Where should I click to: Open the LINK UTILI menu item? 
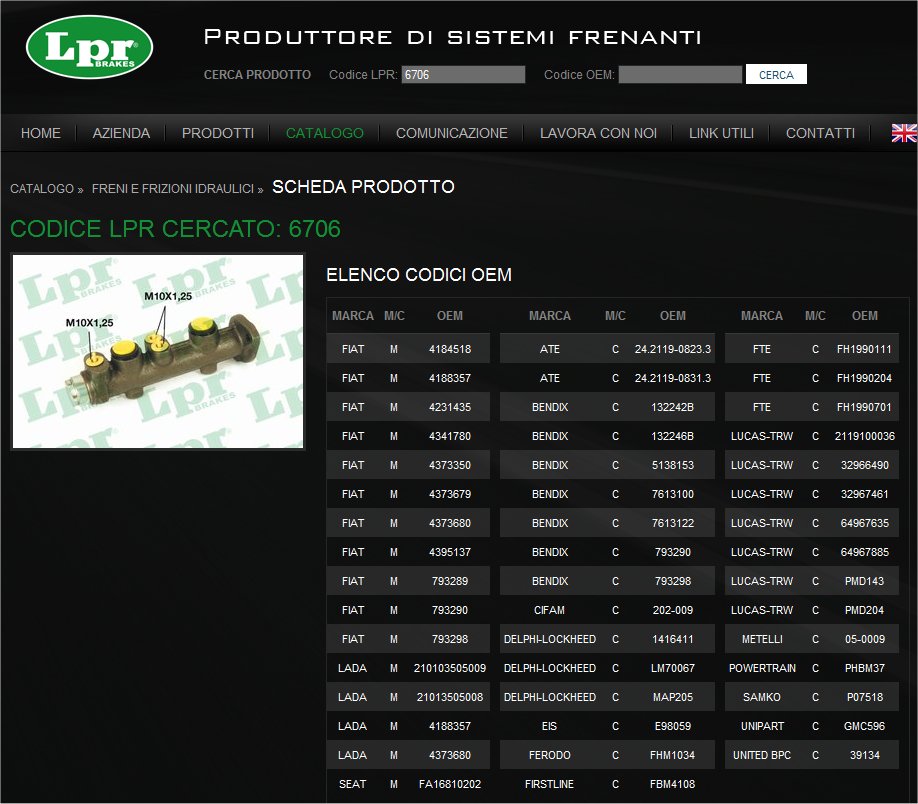click(x=721, y=133)
